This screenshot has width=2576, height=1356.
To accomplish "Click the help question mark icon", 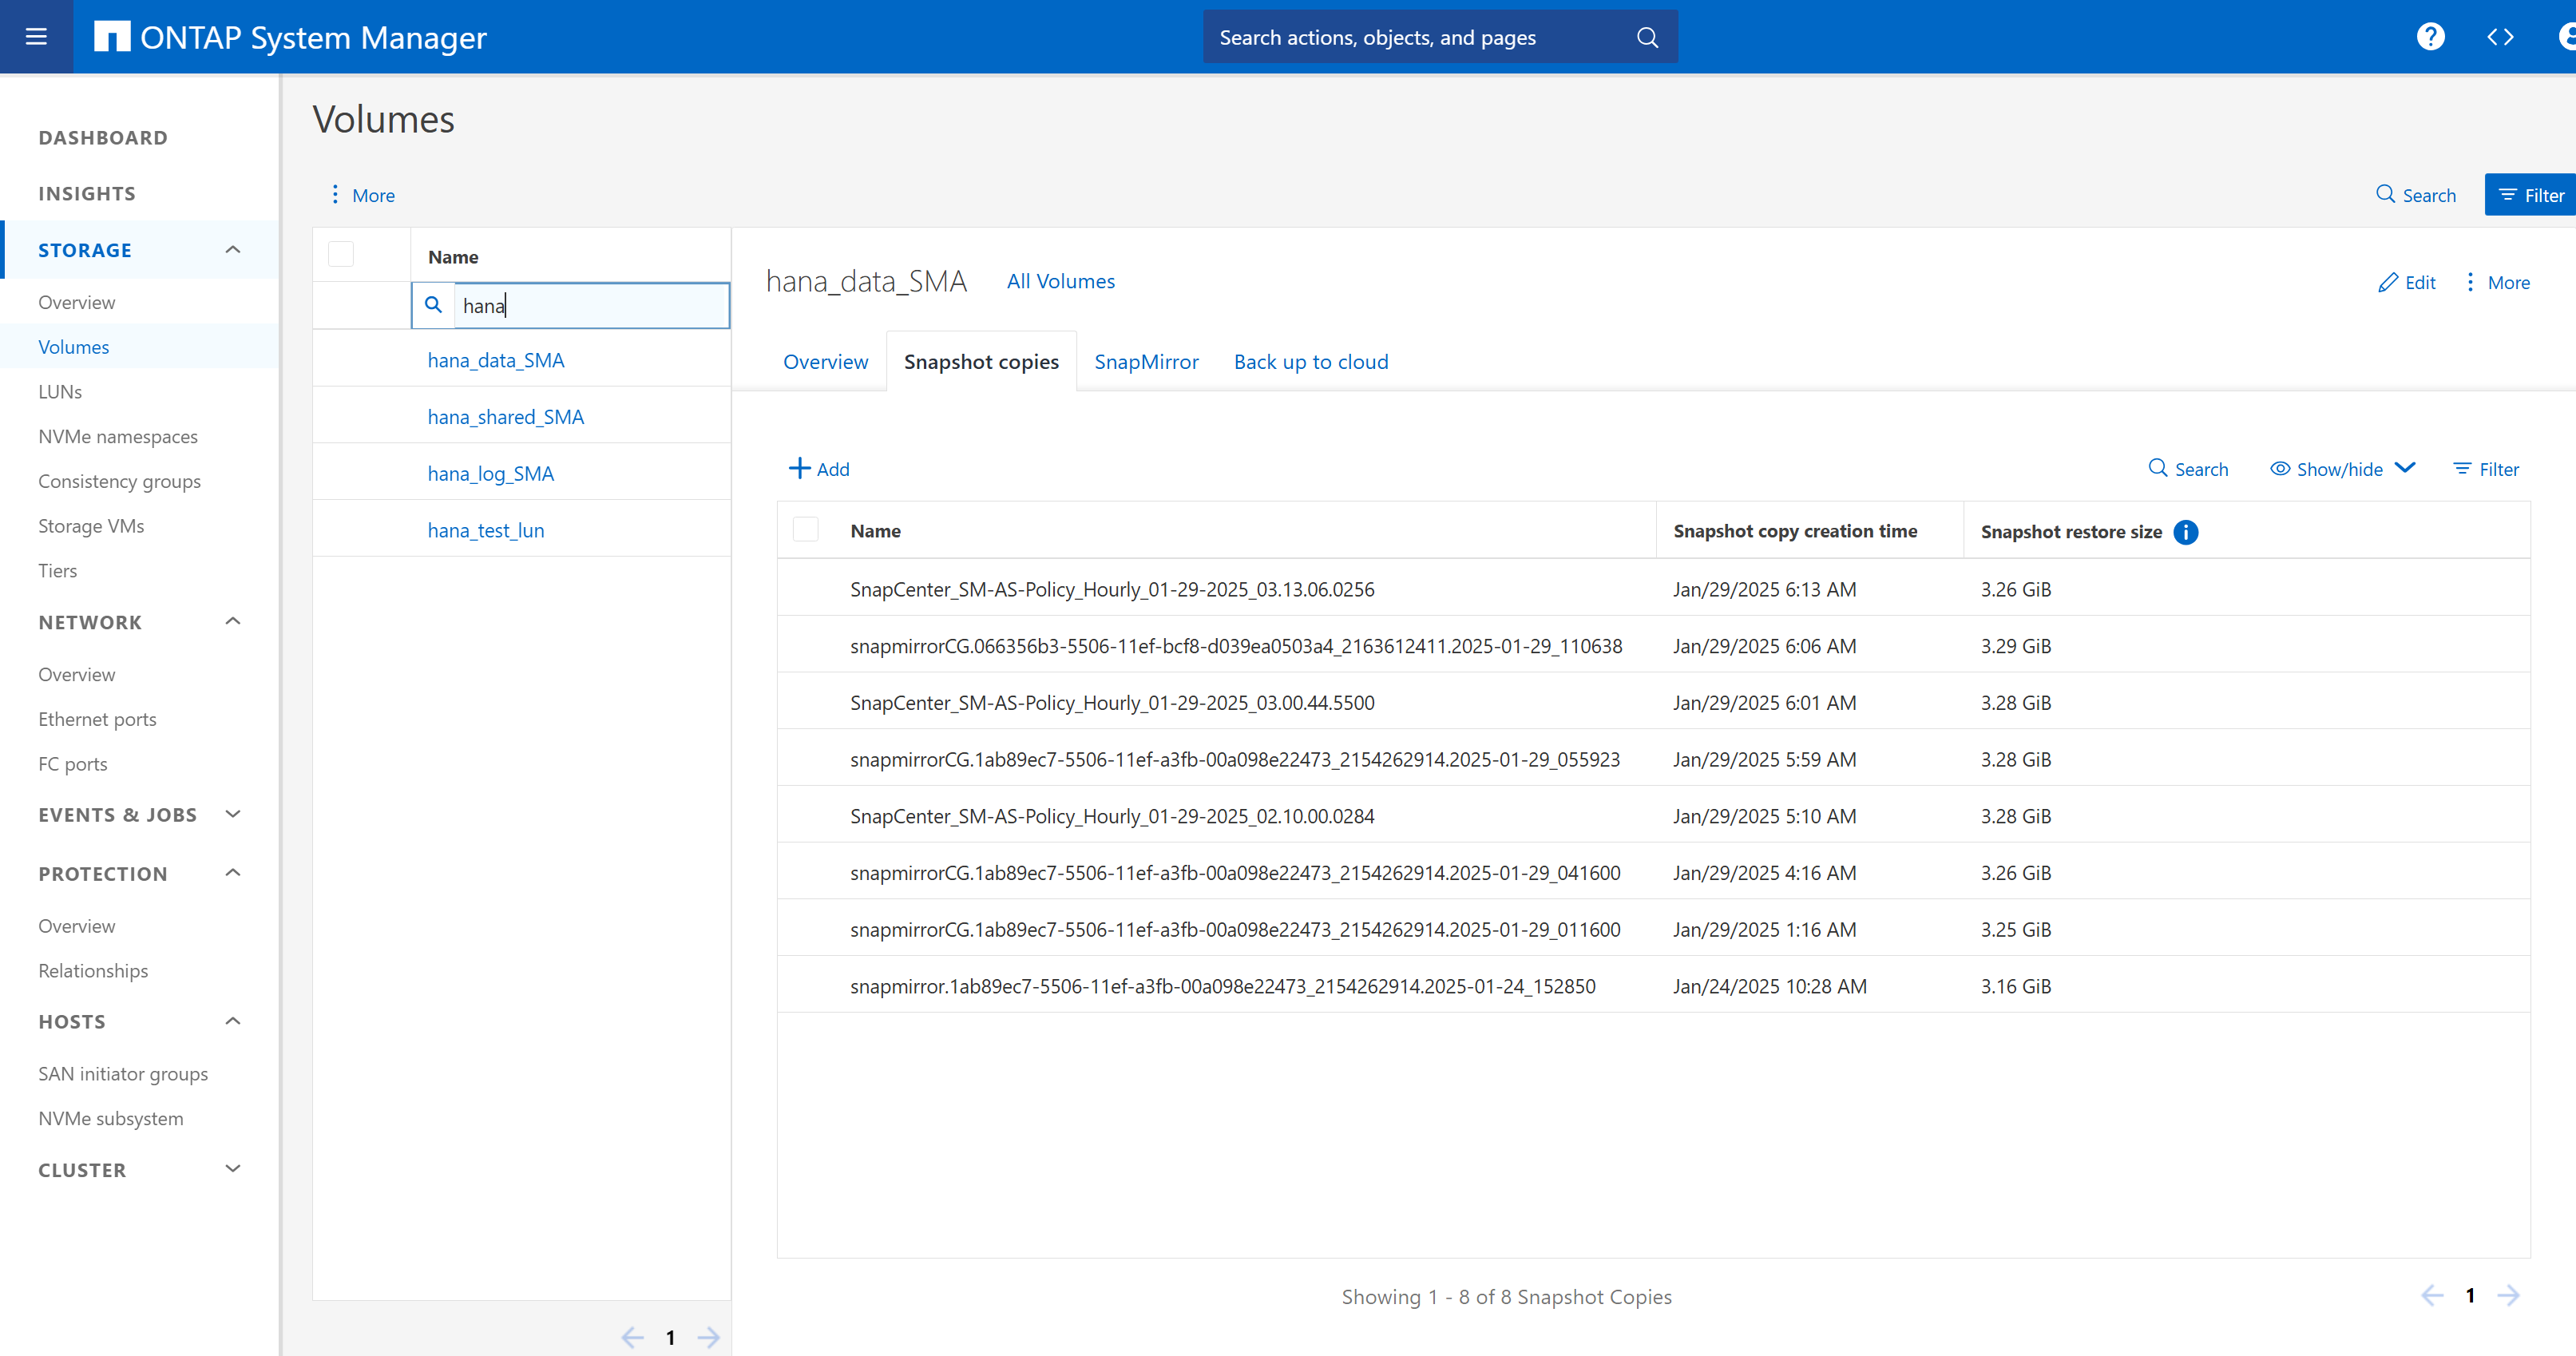I will pyautogui.click(x=2430, y=37).
